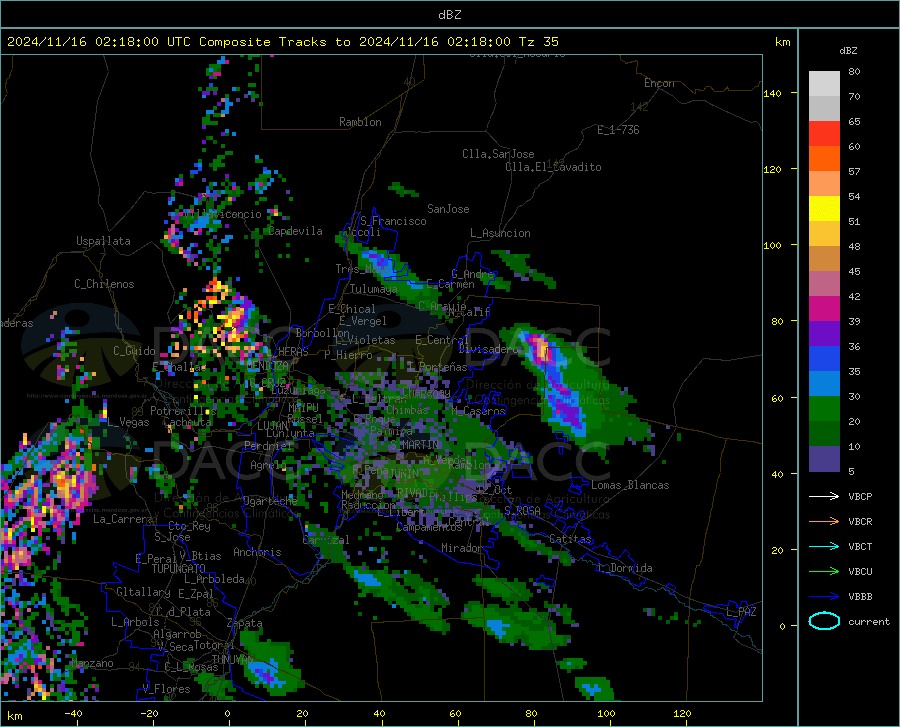
Task: Click the Capdevila place label
Action: coord(296,231)
